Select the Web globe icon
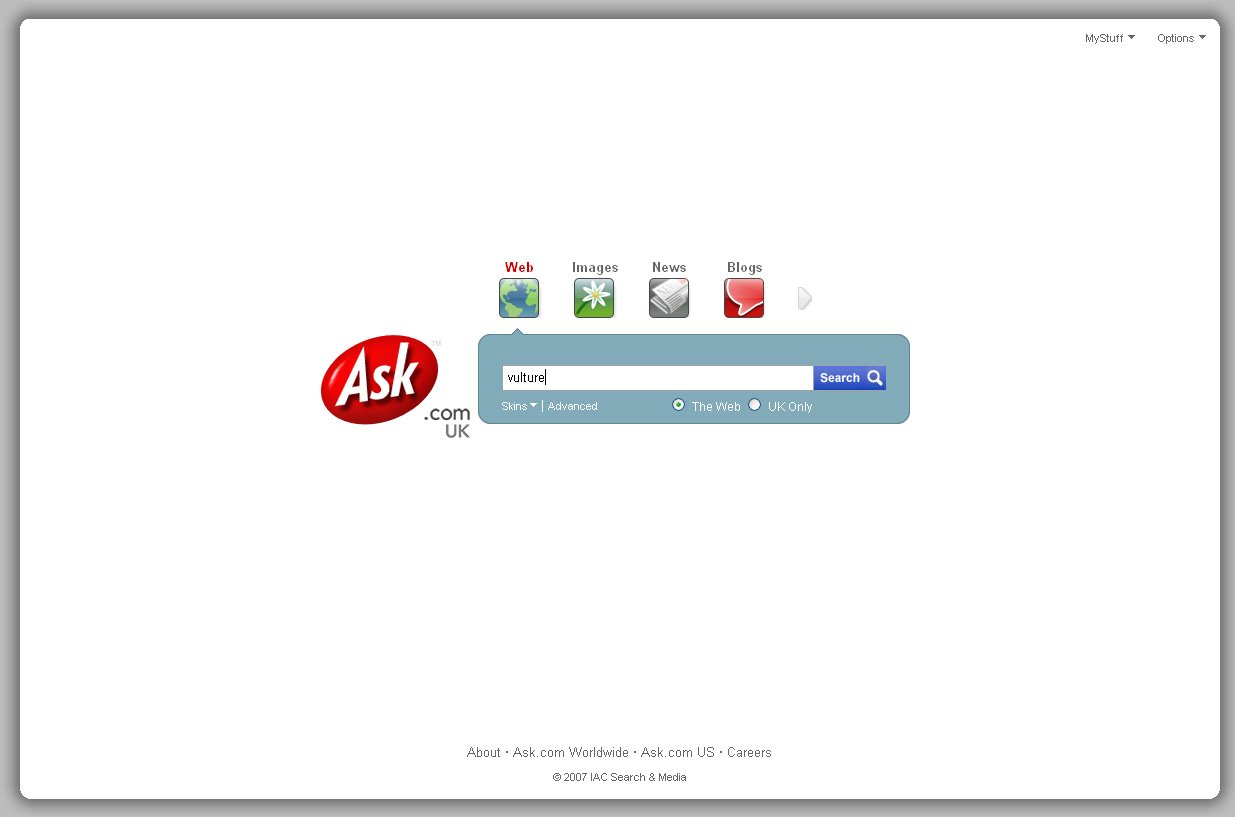The image size is (1235, 817). pos(519,298)
